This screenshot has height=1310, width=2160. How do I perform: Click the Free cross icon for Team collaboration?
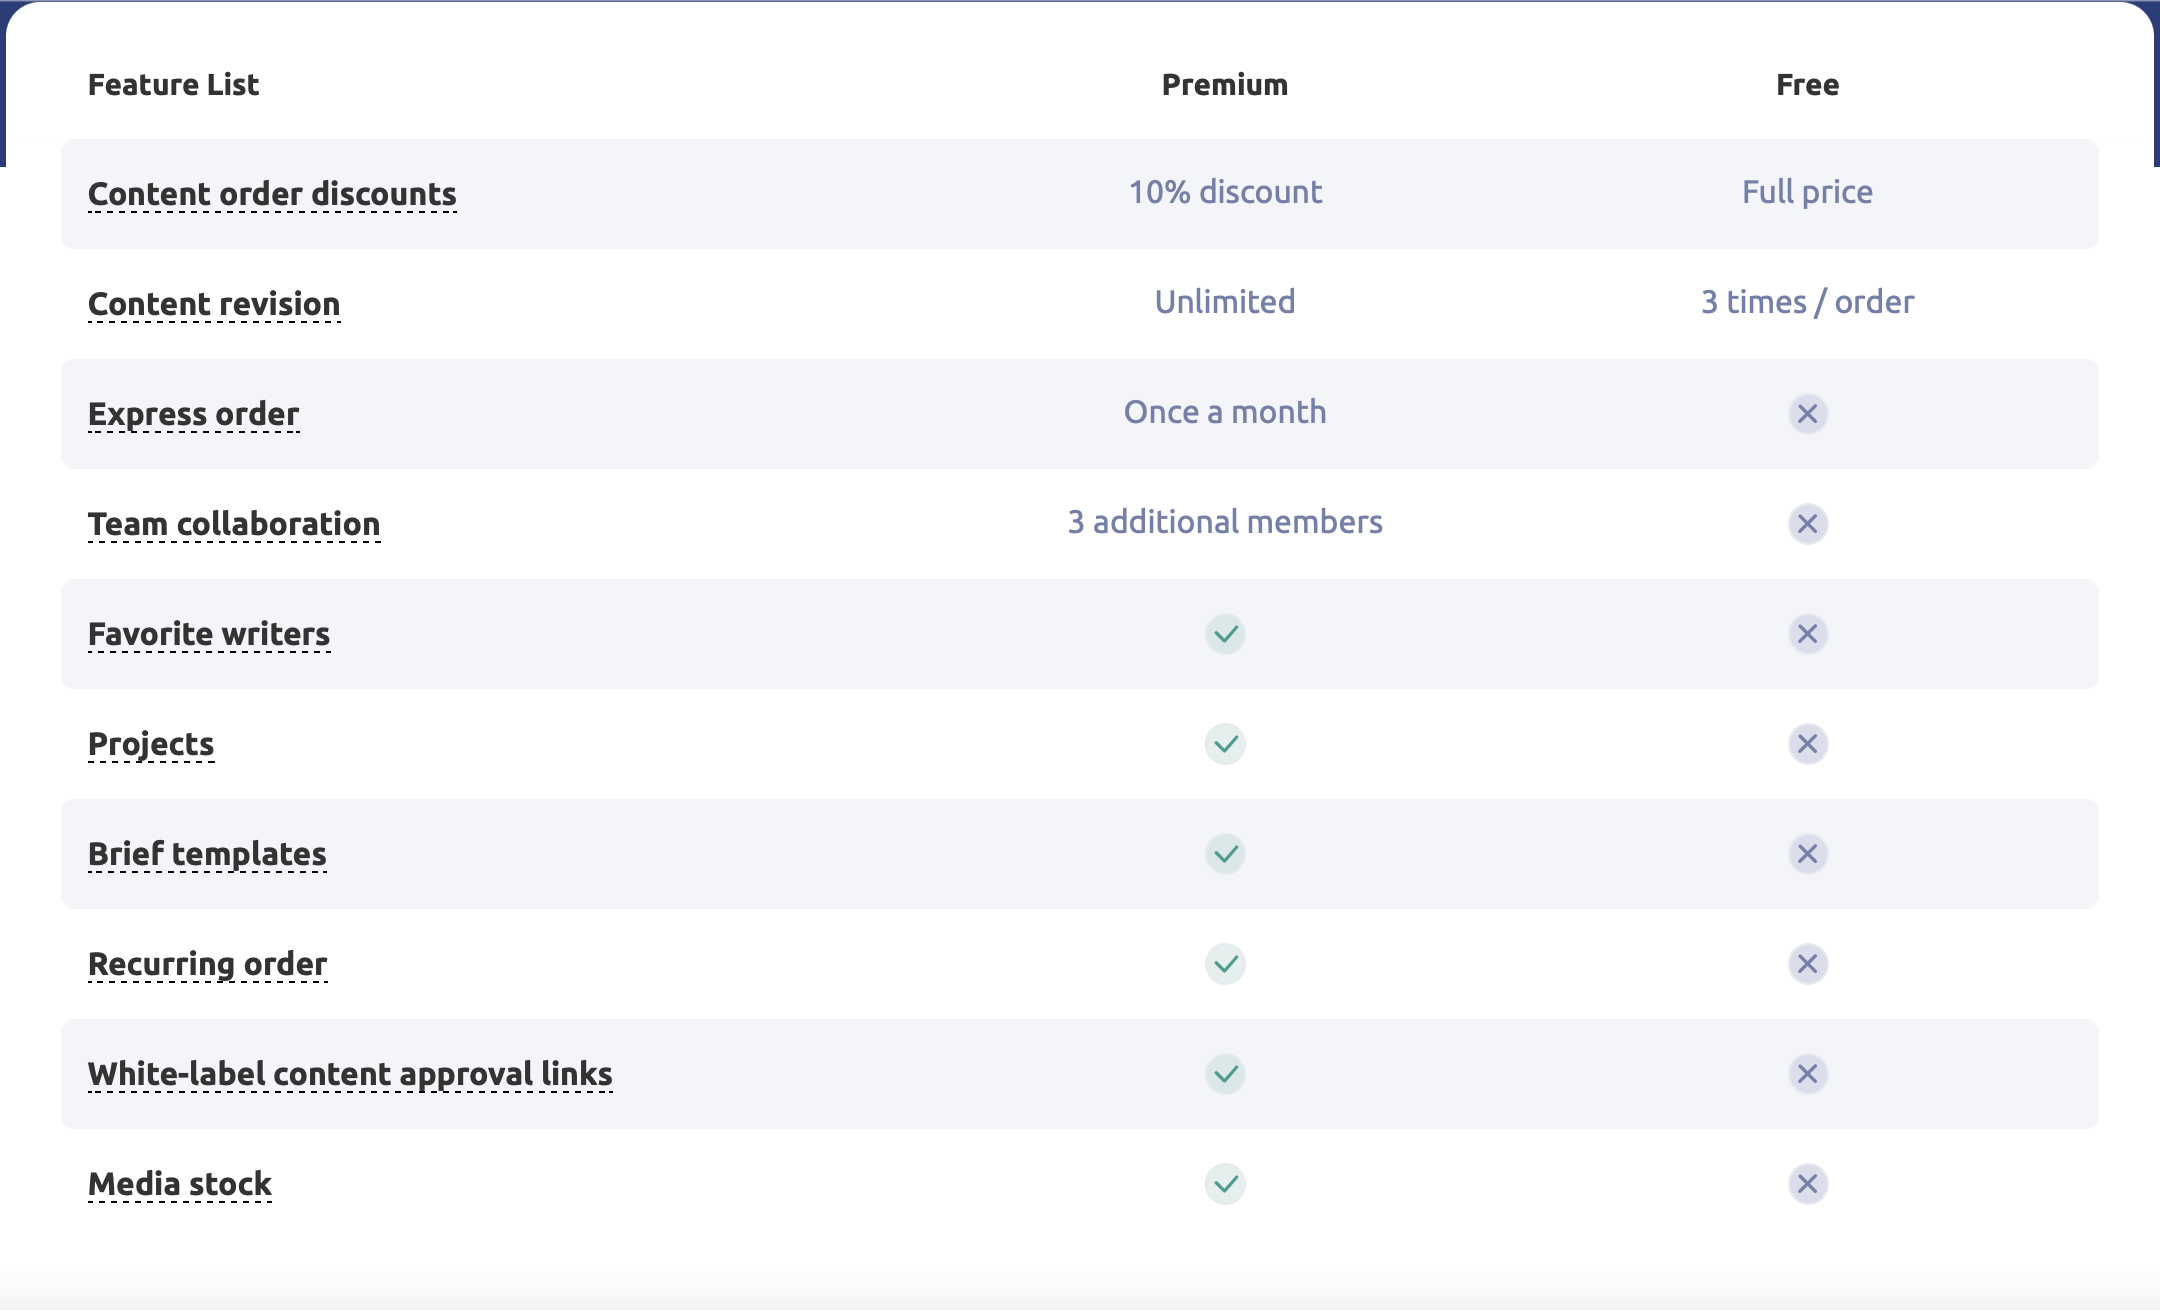[1807, 524]
